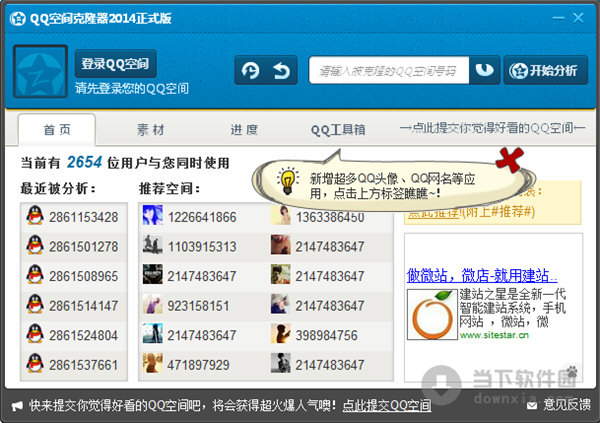600x423 pixels.
Task: Click the feedback envelope icon
Action: click(532, 405)
